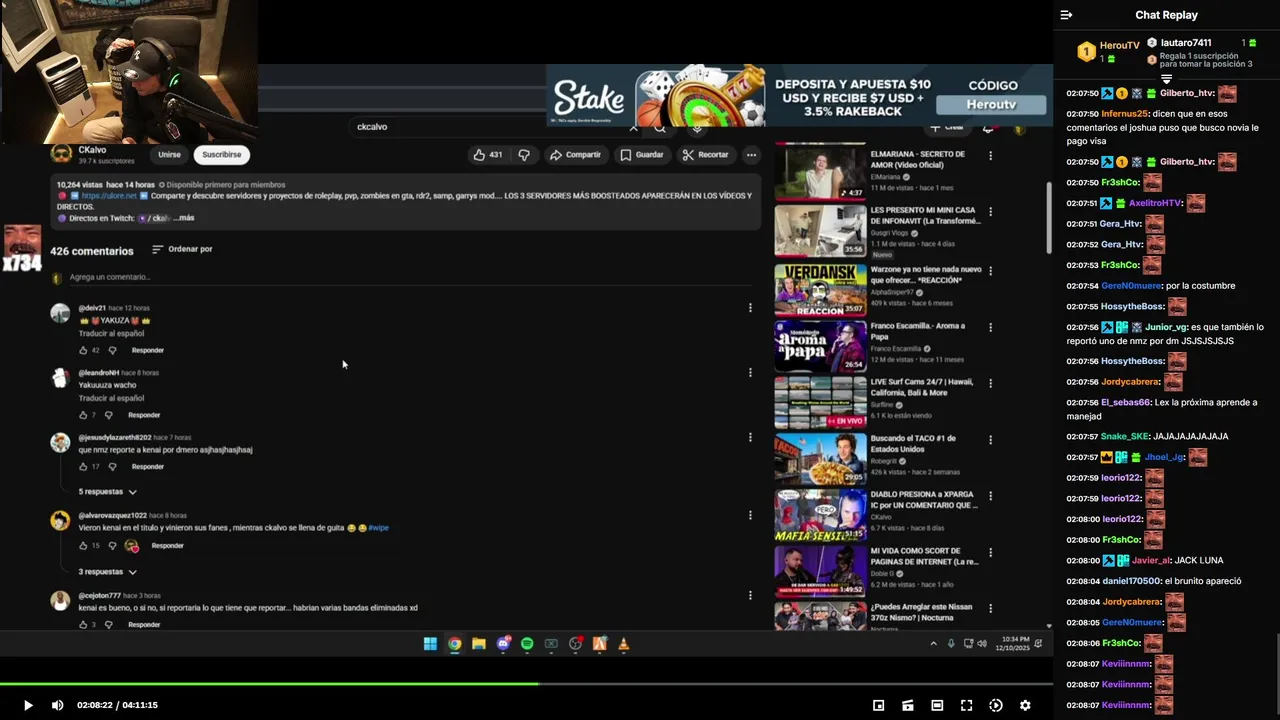Open HerouTV top gifter leaderboard entry

1108,51
